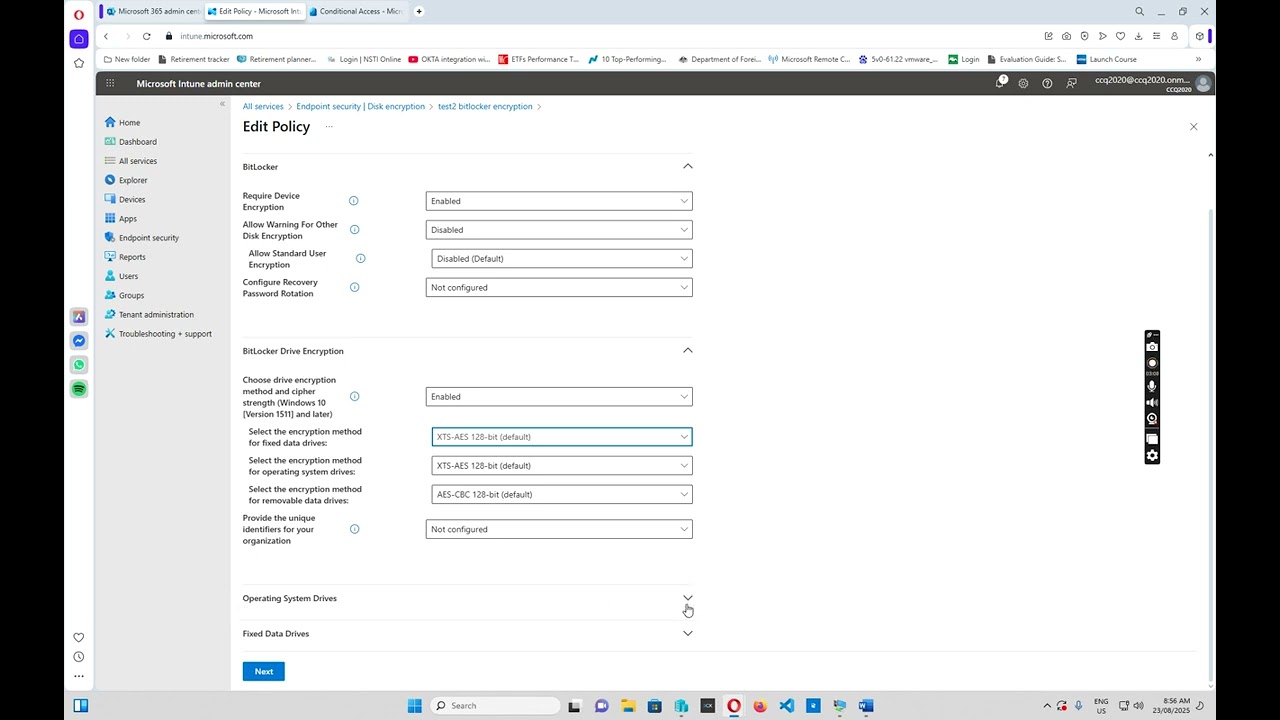Viewport: 1280px width, 720px height.
Task: Open Intune settings gear icon
Action: (x=1023, y=83)
